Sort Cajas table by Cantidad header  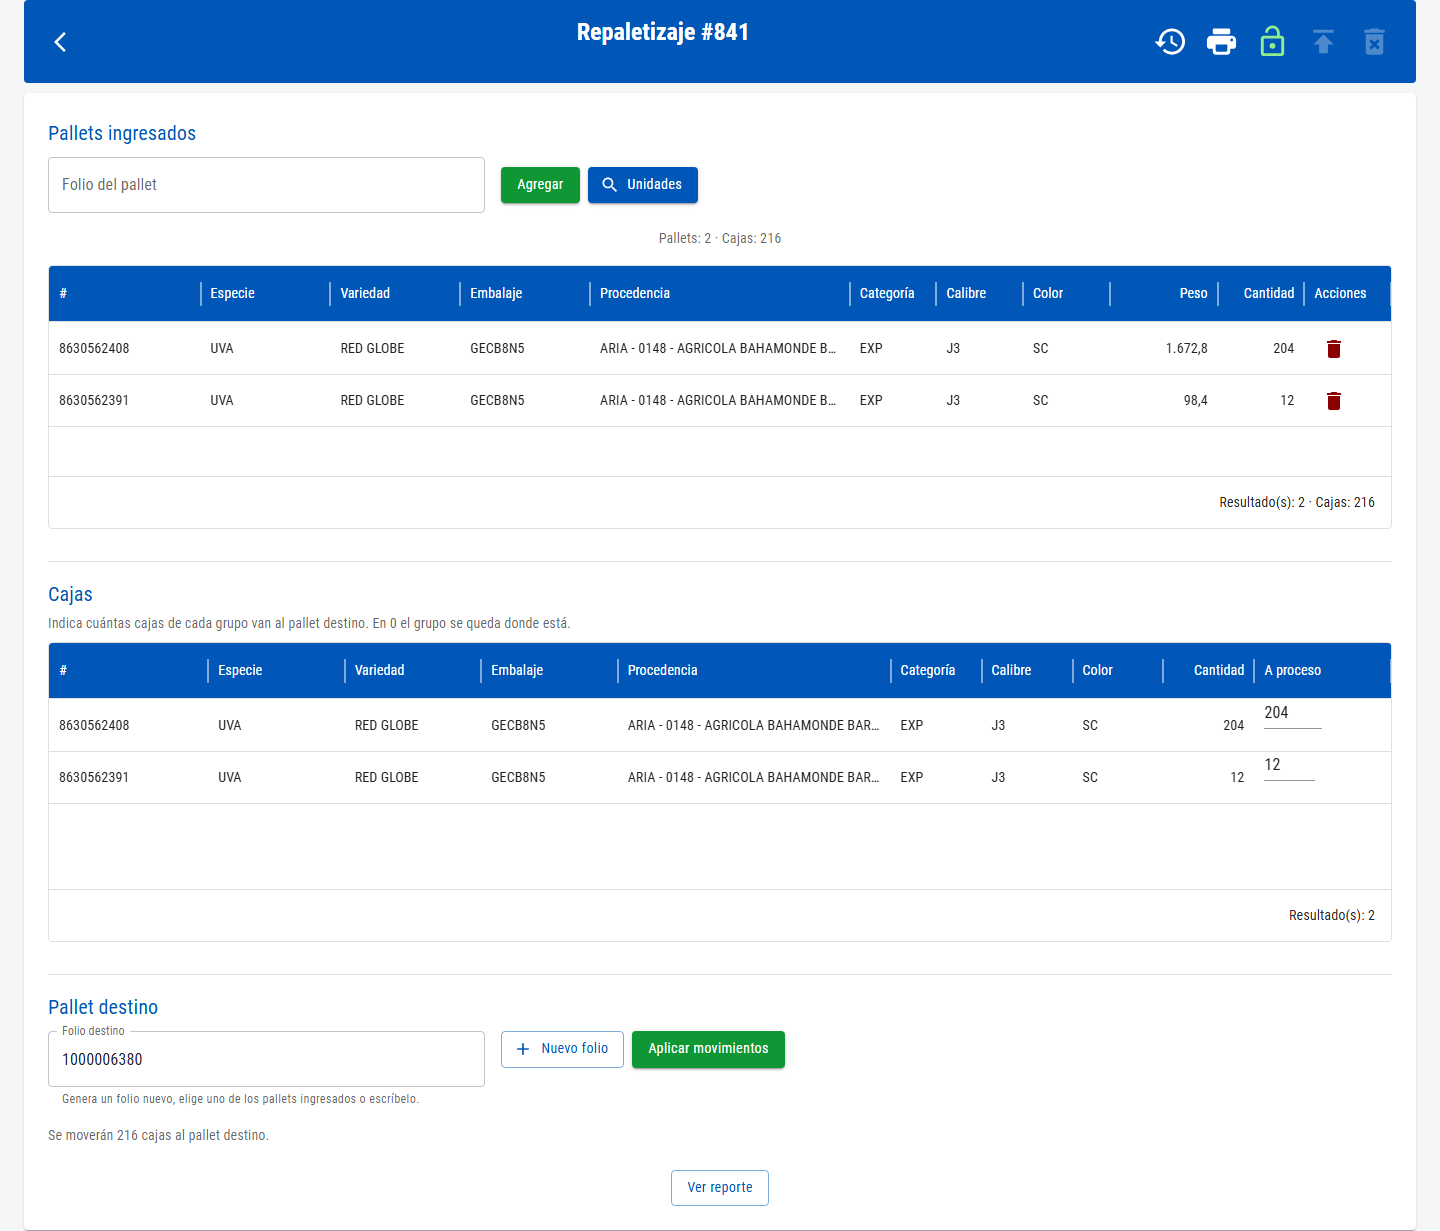point(1219,670)
